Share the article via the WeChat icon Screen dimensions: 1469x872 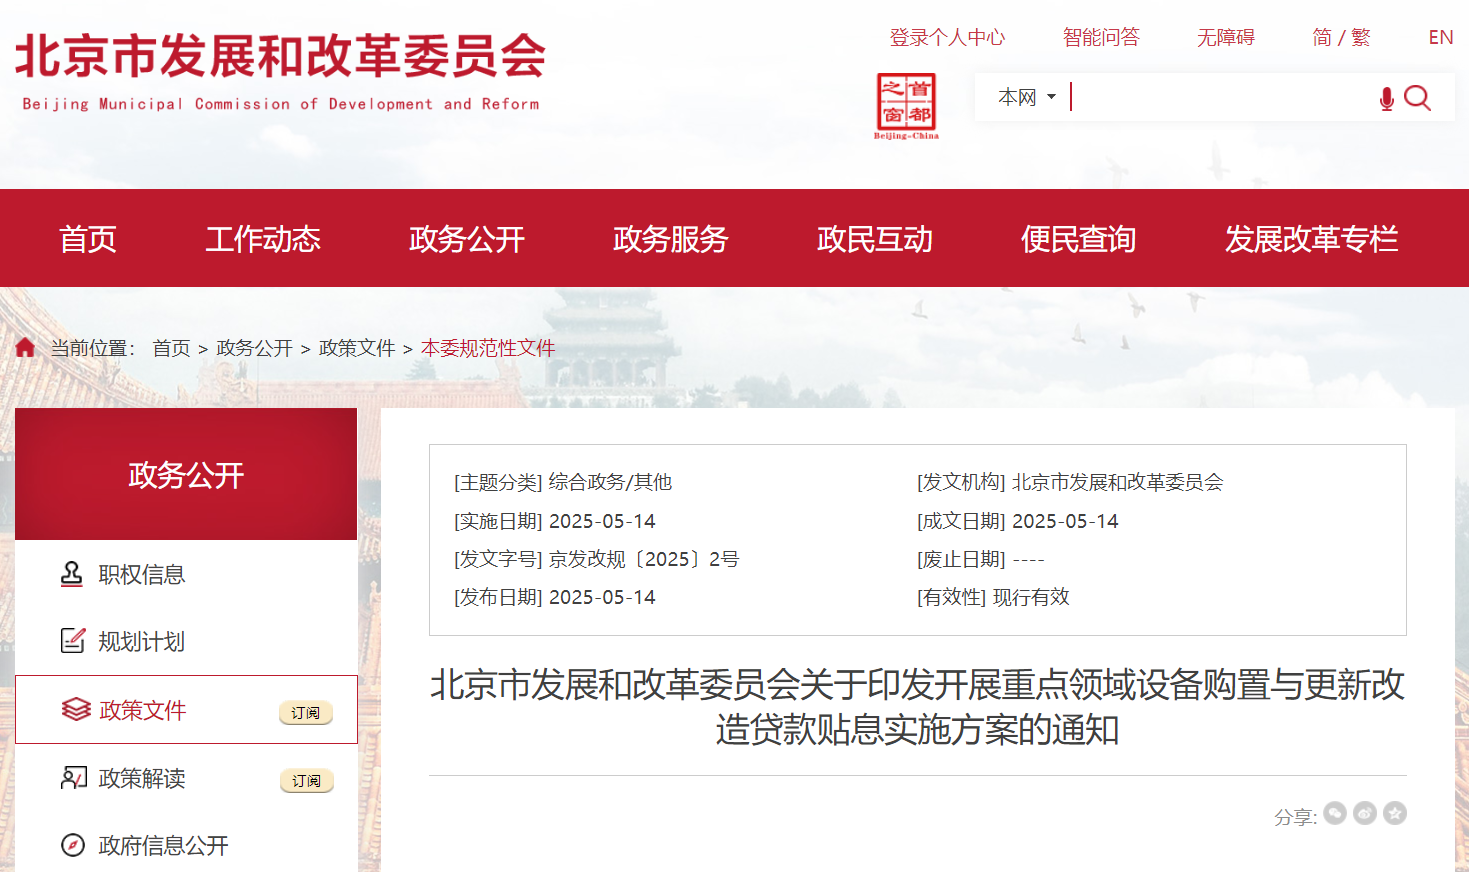(1335, 814)
